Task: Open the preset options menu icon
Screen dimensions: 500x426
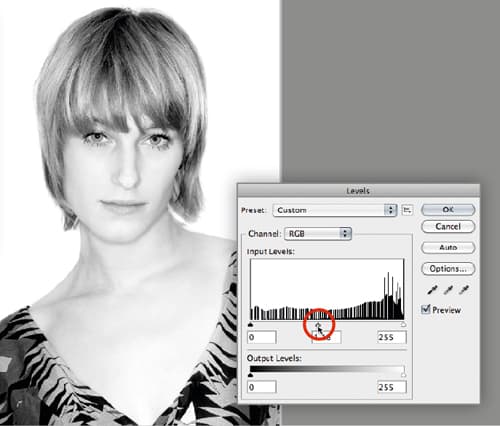Action: 407,210
